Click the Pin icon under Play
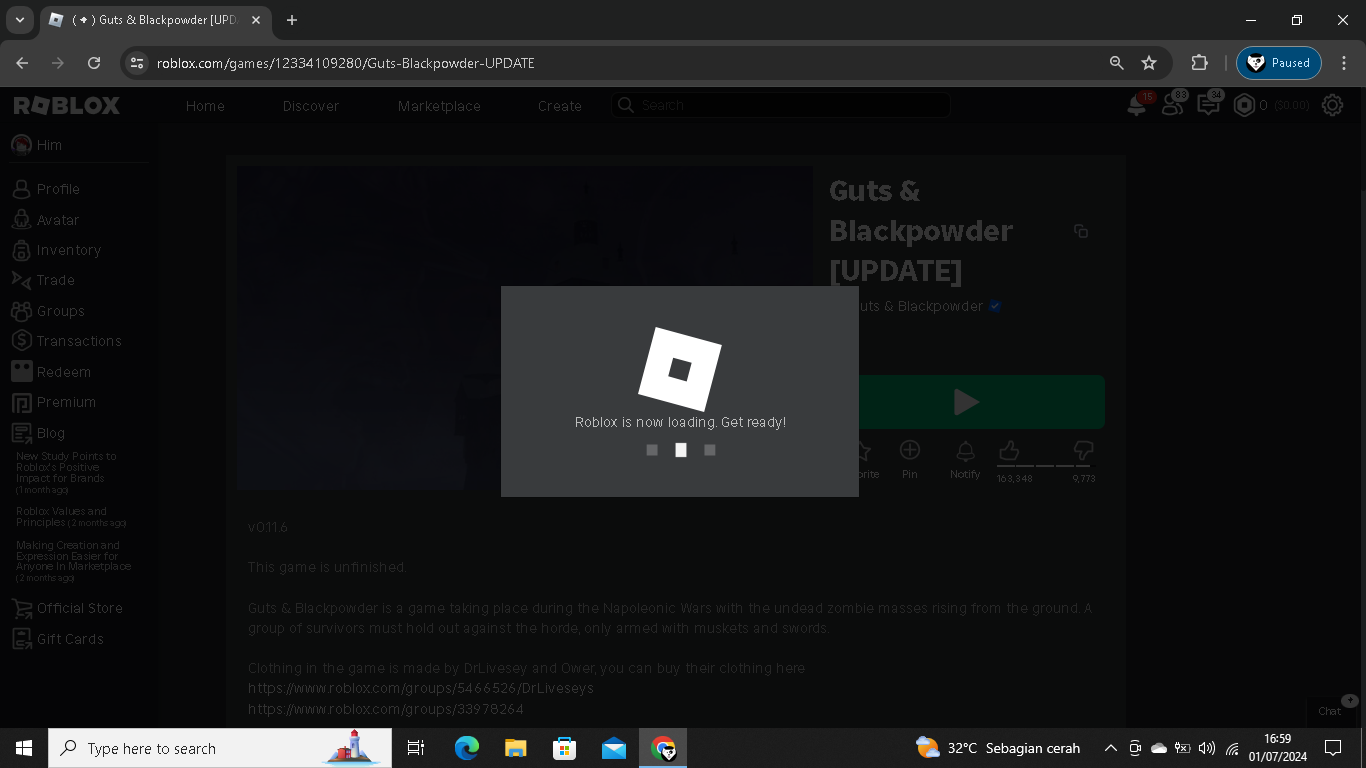 point(910,451)
